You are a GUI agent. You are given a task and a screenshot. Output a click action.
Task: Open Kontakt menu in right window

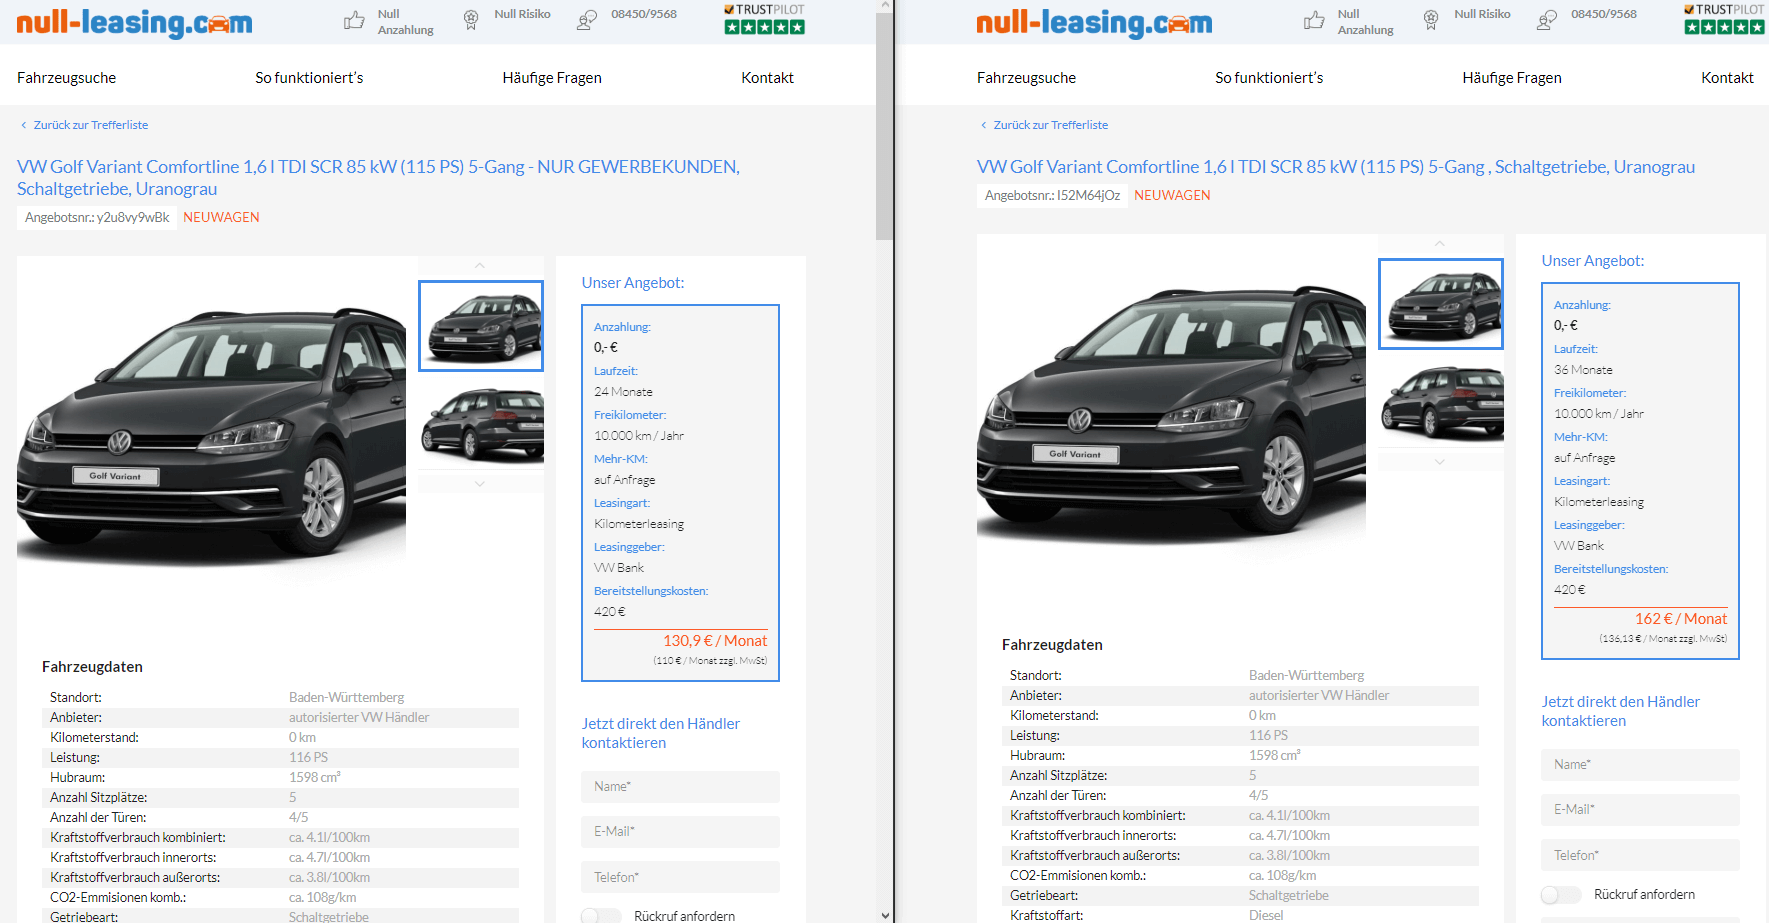click(x=1727, y=78)
